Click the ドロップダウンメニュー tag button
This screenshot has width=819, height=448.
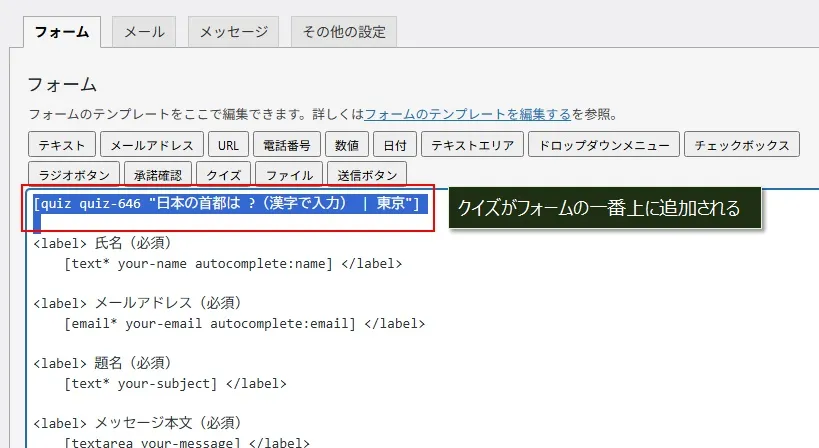pyautogui.click(x=604, y=145)
